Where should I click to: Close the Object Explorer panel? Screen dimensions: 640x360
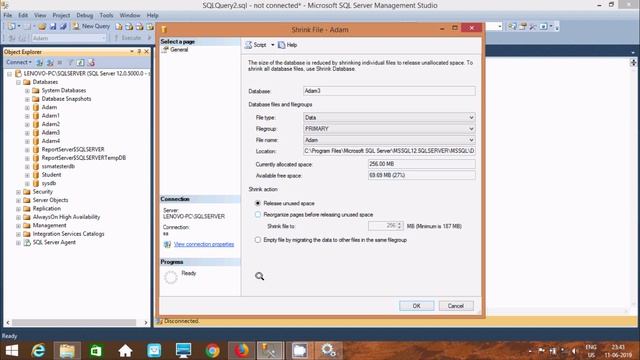pyautogui.click(x=147, y=52)
